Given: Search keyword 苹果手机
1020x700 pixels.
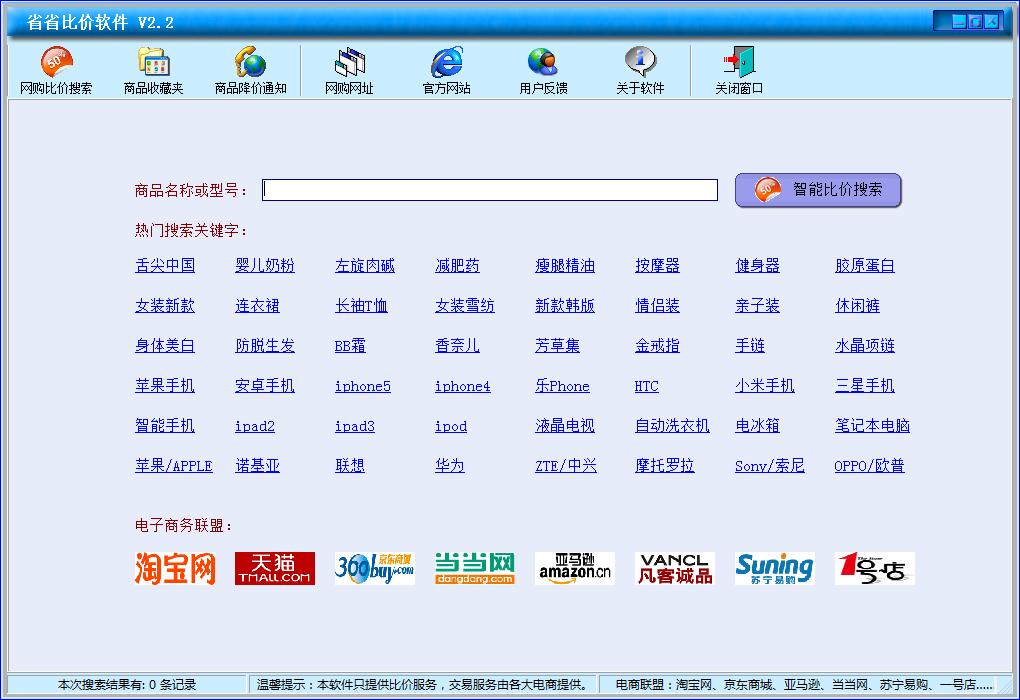Looking at the screenshot, I should pyautogui.click(x=165, y=386).
